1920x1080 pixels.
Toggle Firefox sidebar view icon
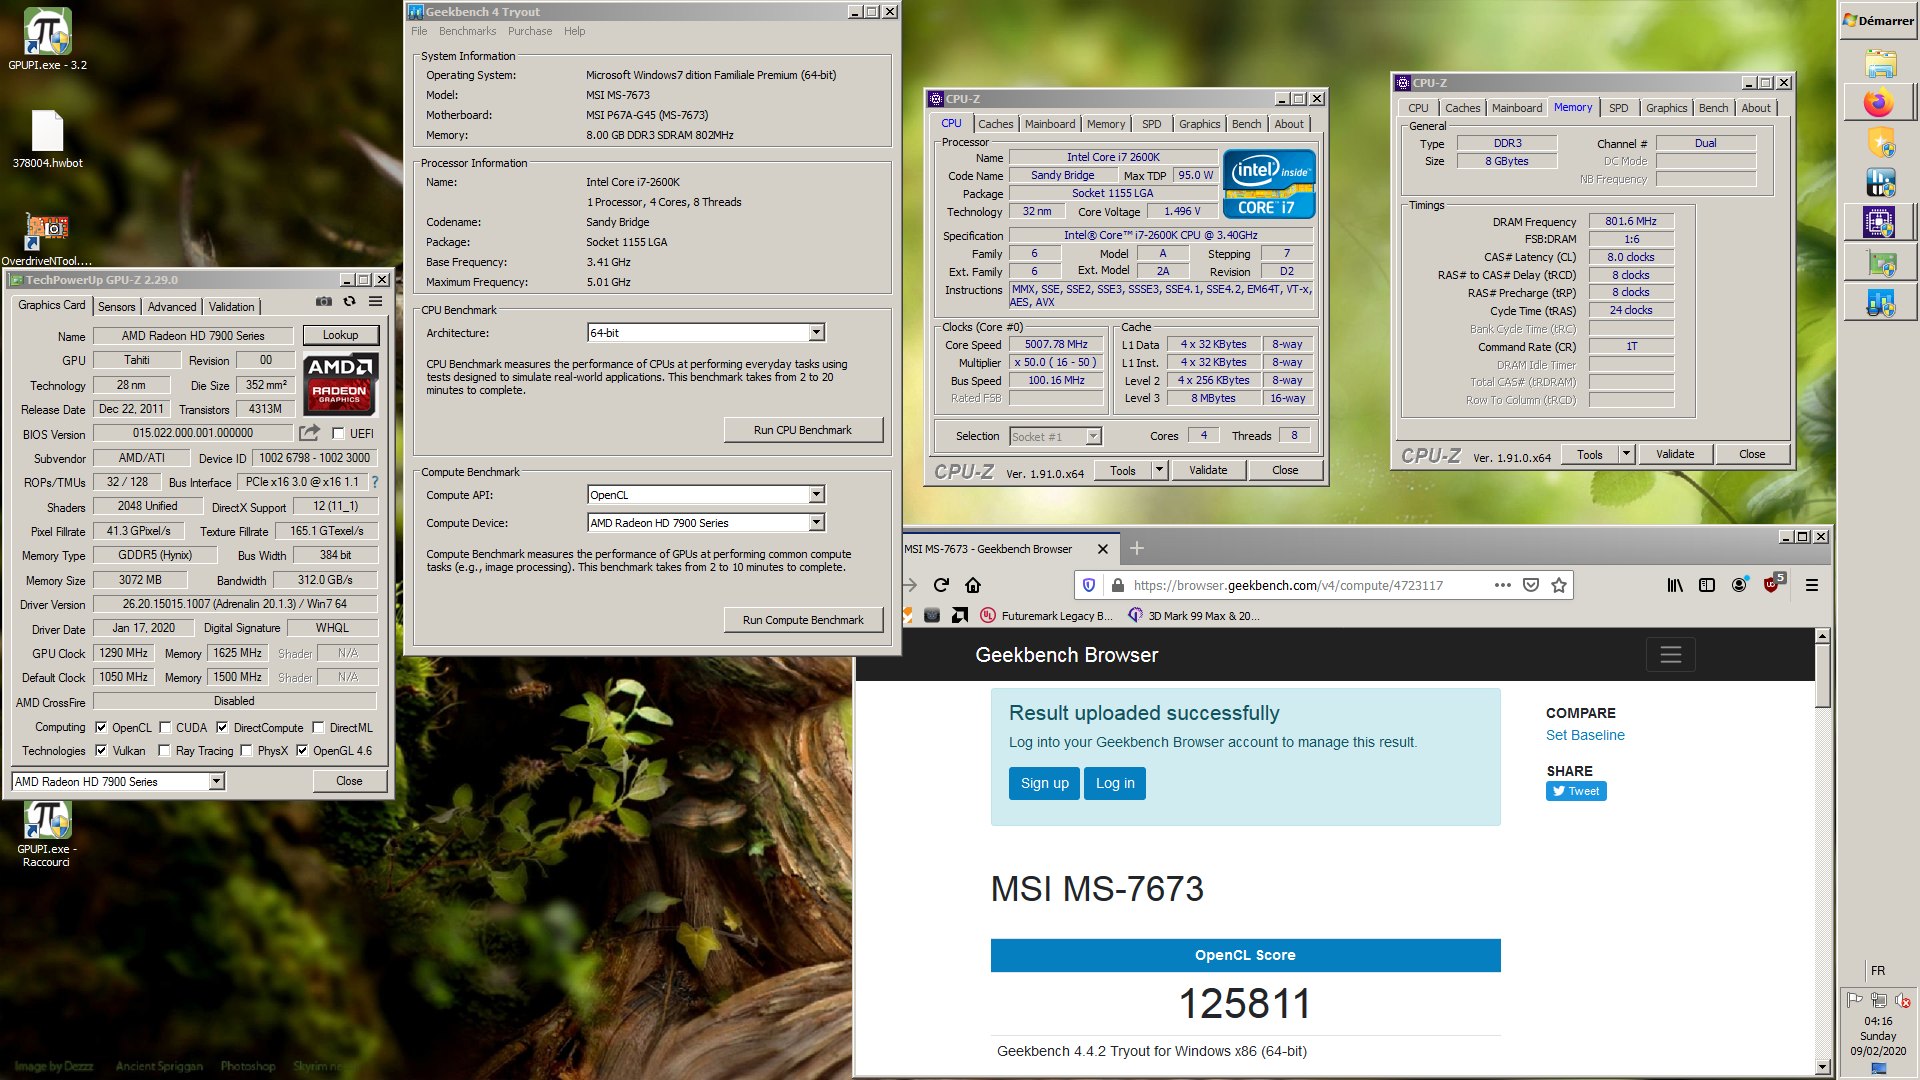tap(1707, 585)
